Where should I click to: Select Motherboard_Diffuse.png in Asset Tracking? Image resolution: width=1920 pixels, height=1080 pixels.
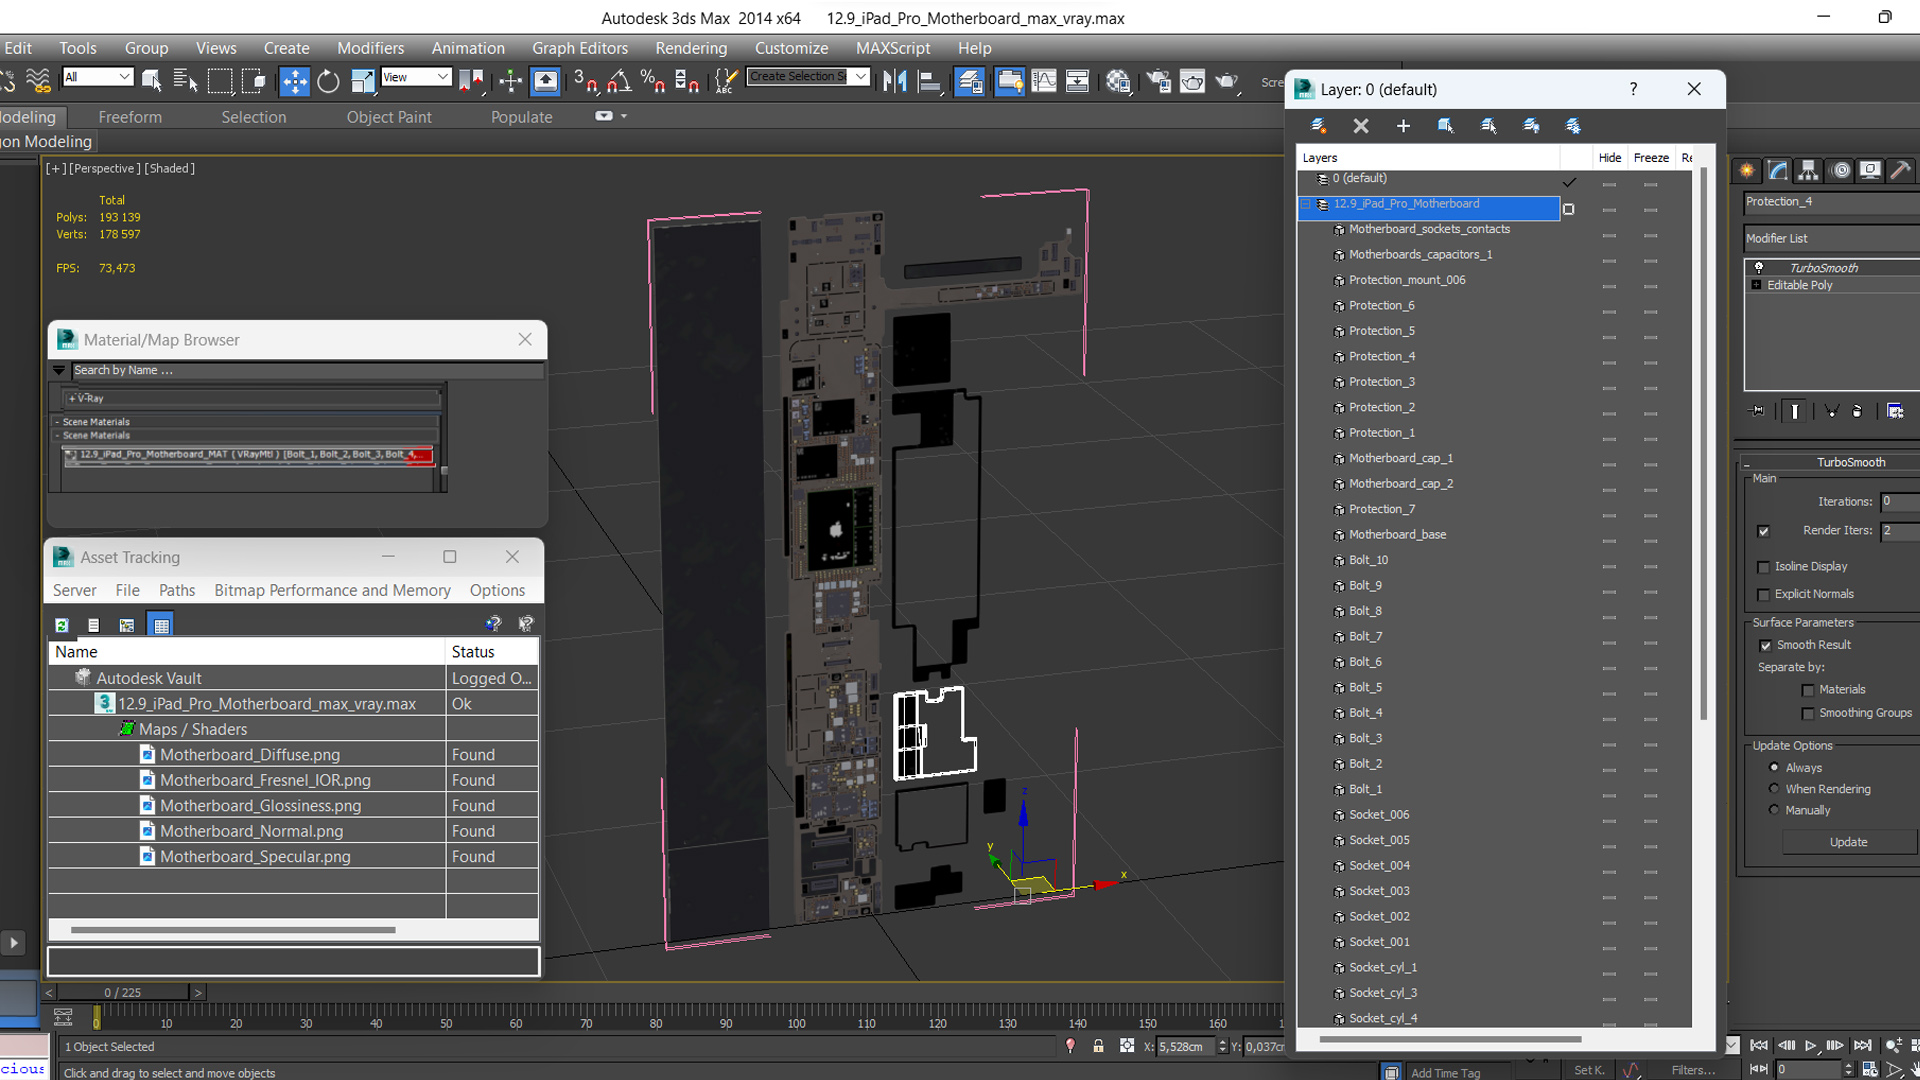coord(250,755)
